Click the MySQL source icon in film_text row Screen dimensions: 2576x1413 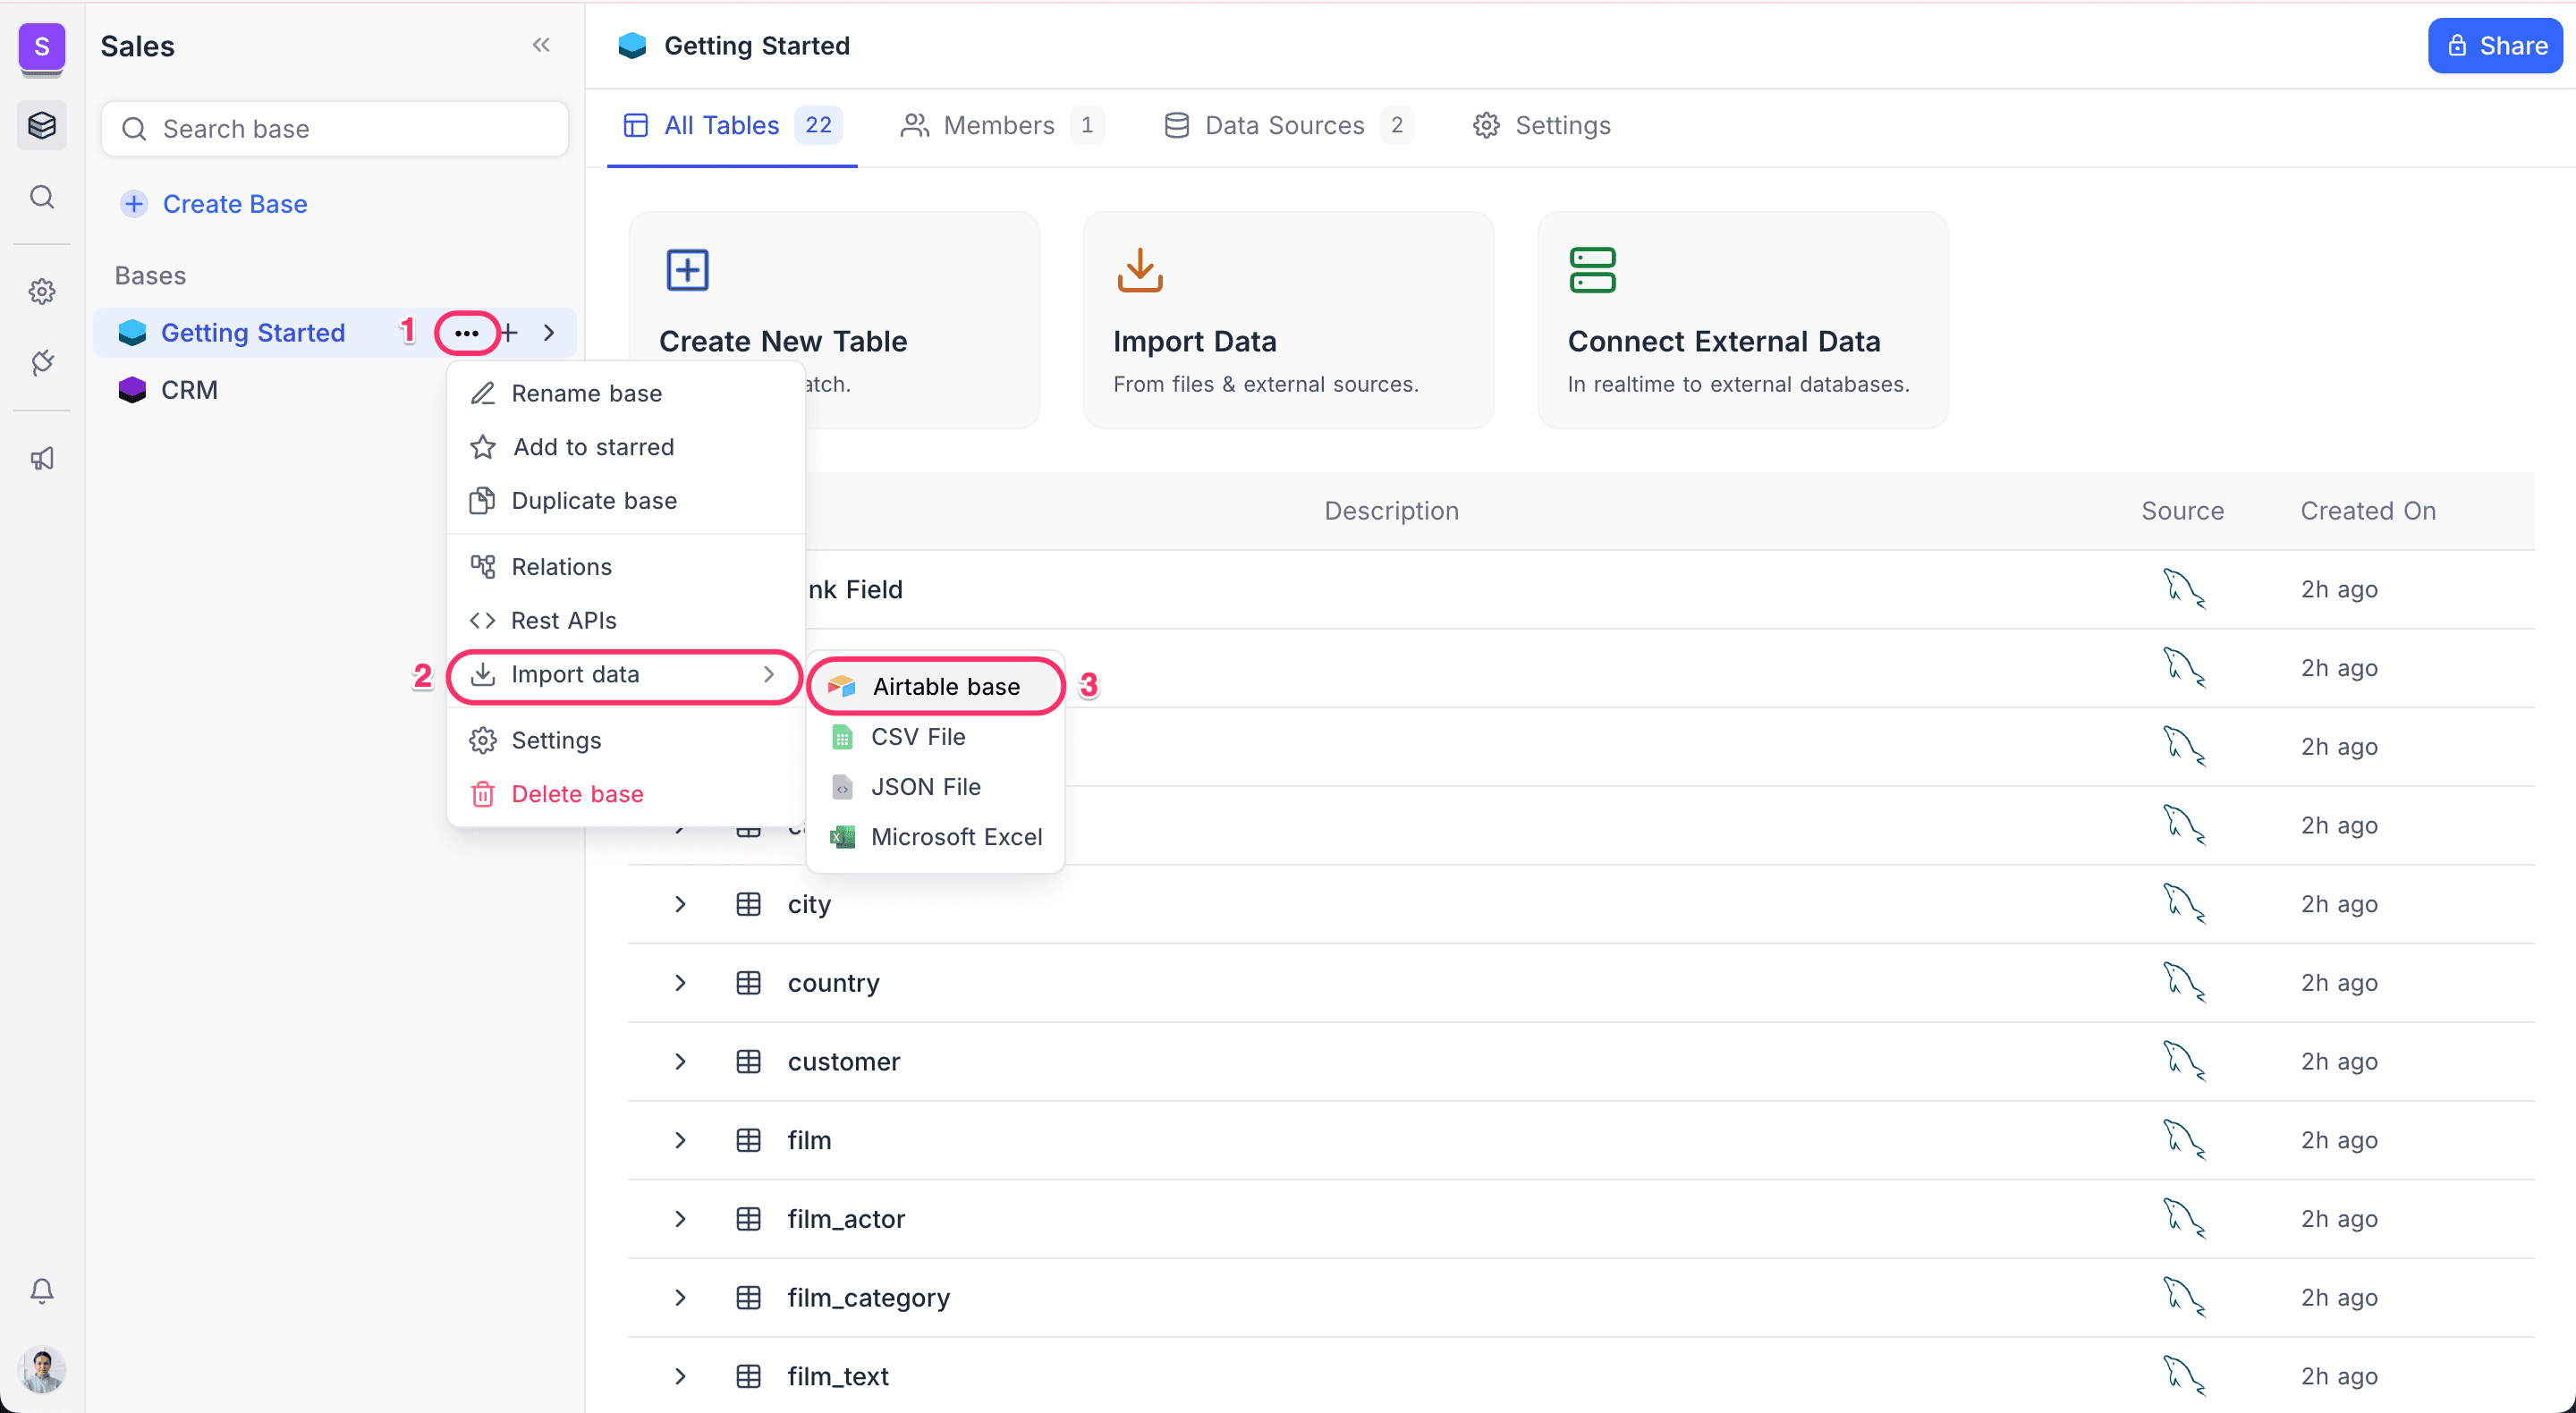(x=2183, y=1376)
